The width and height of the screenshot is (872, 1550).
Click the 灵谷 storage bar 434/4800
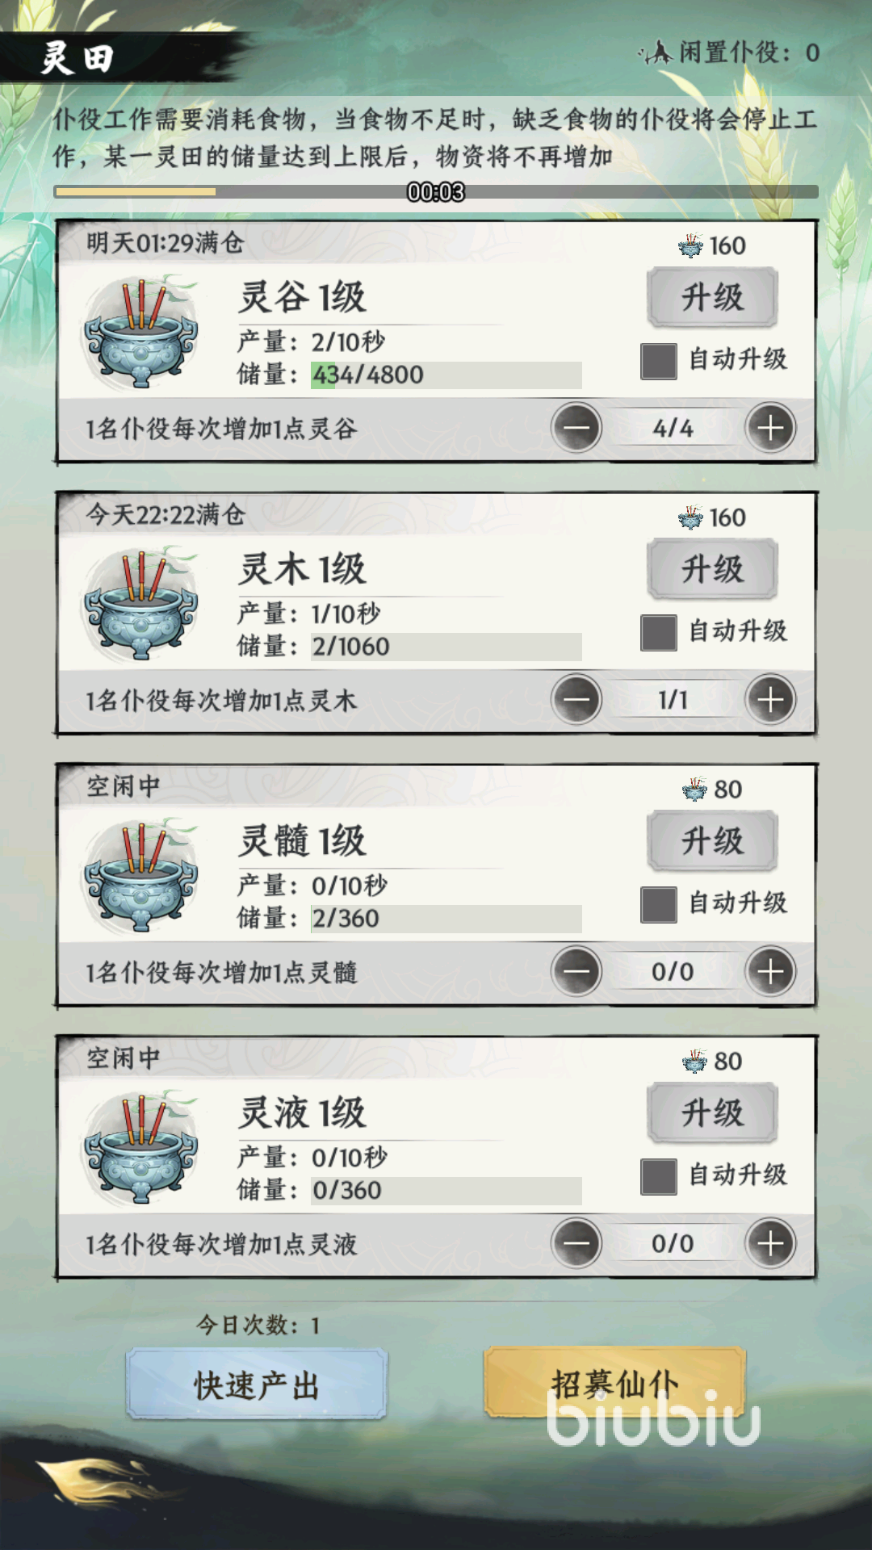445,375
